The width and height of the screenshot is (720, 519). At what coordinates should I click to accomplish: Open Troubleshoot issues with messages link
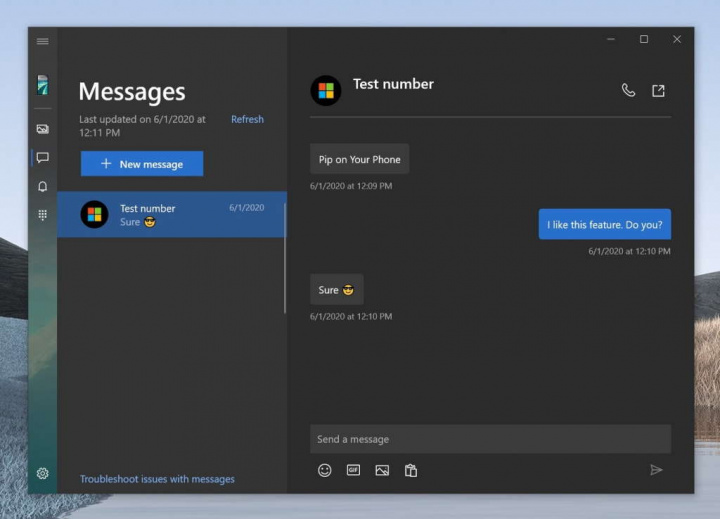157,479
